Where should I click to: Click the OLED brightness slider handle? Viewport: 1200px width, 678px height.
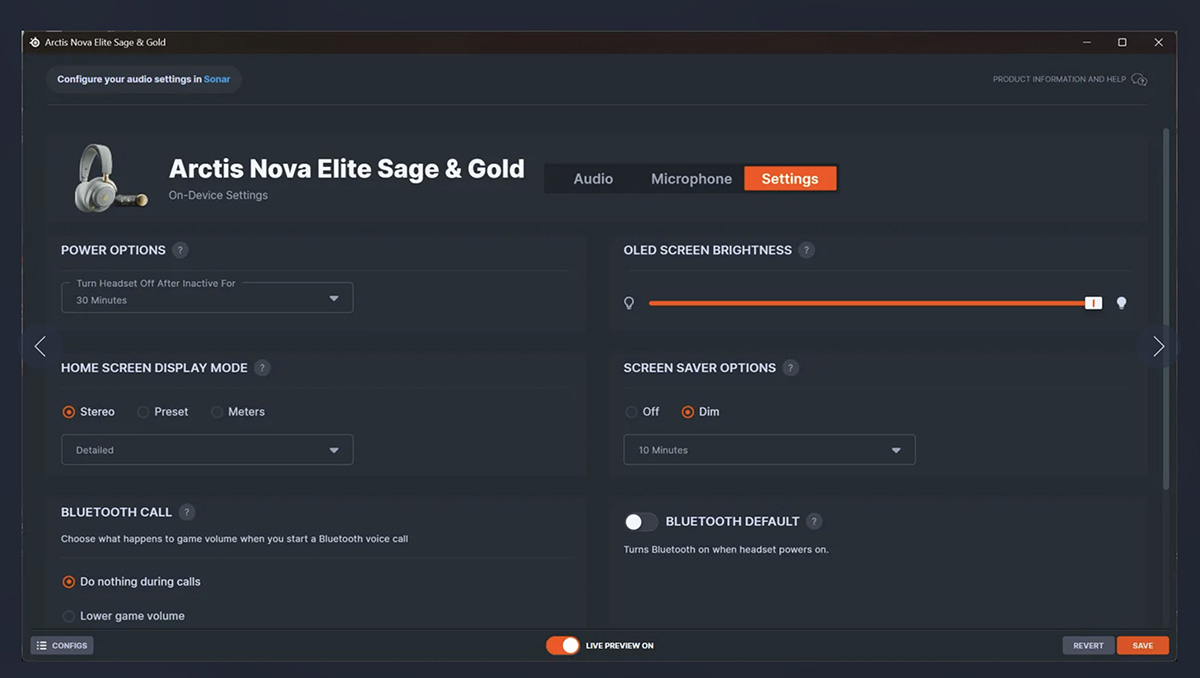click(1094, 303)
